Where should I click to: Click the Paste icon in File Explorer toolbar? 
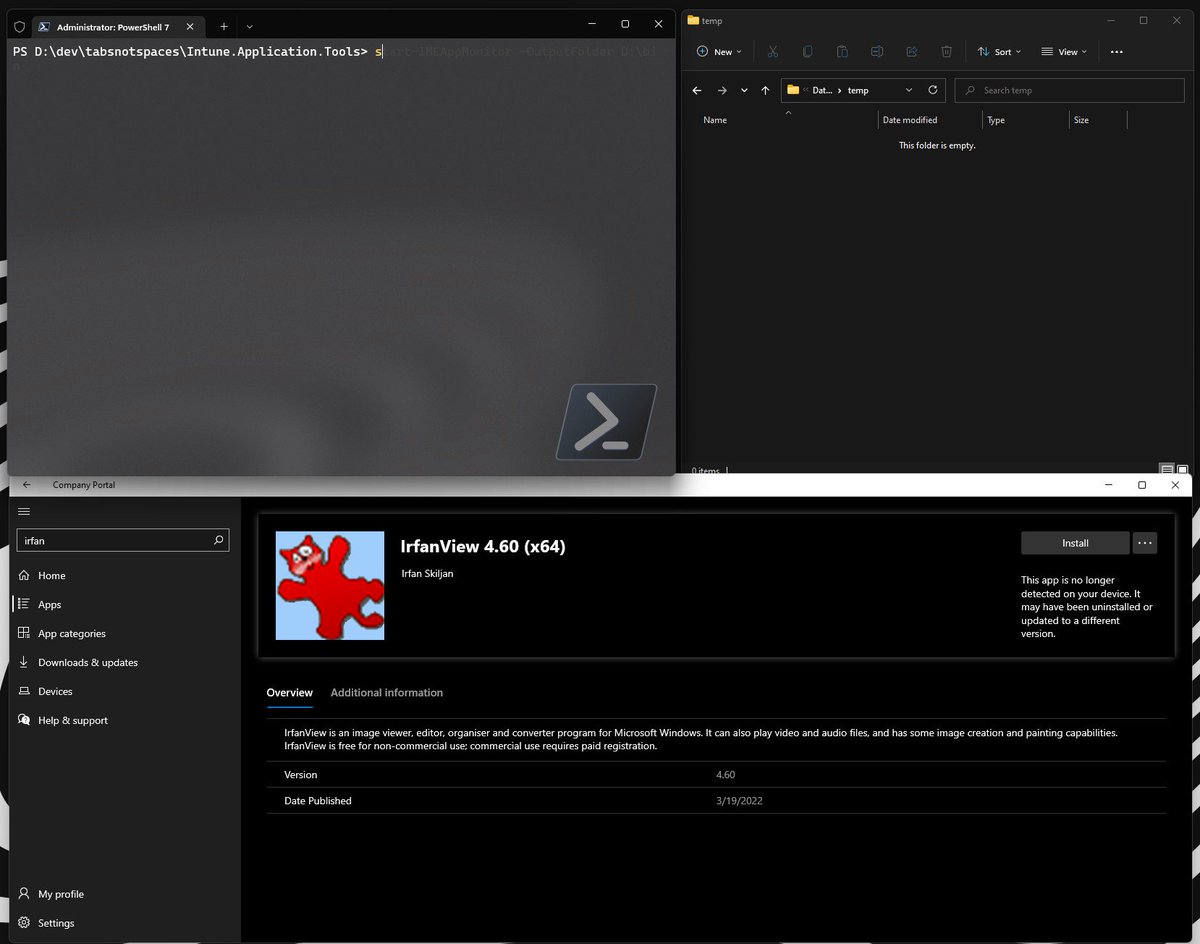pyautogui.click(x=842, y=52)
